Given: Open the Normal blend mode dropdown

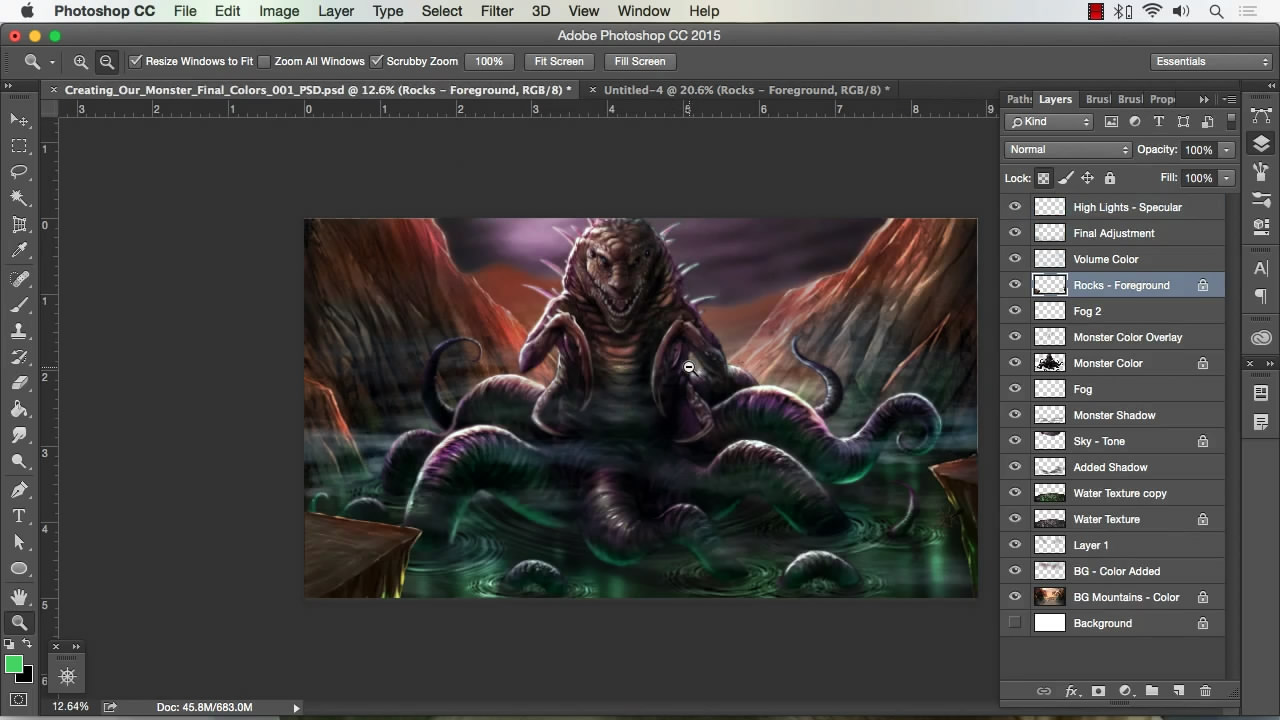Looking at the screenshot, I should pos(1068,149).
